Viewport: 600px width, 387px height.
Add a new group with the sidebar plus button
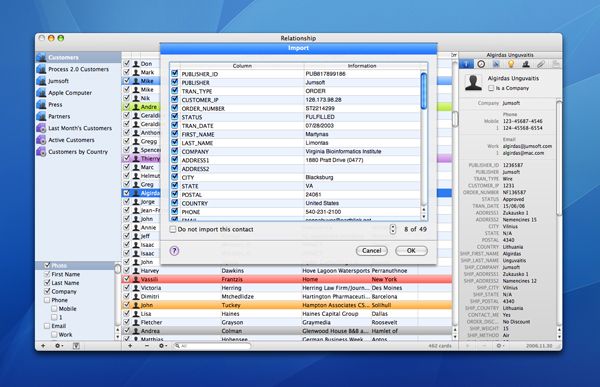[43, 346]
